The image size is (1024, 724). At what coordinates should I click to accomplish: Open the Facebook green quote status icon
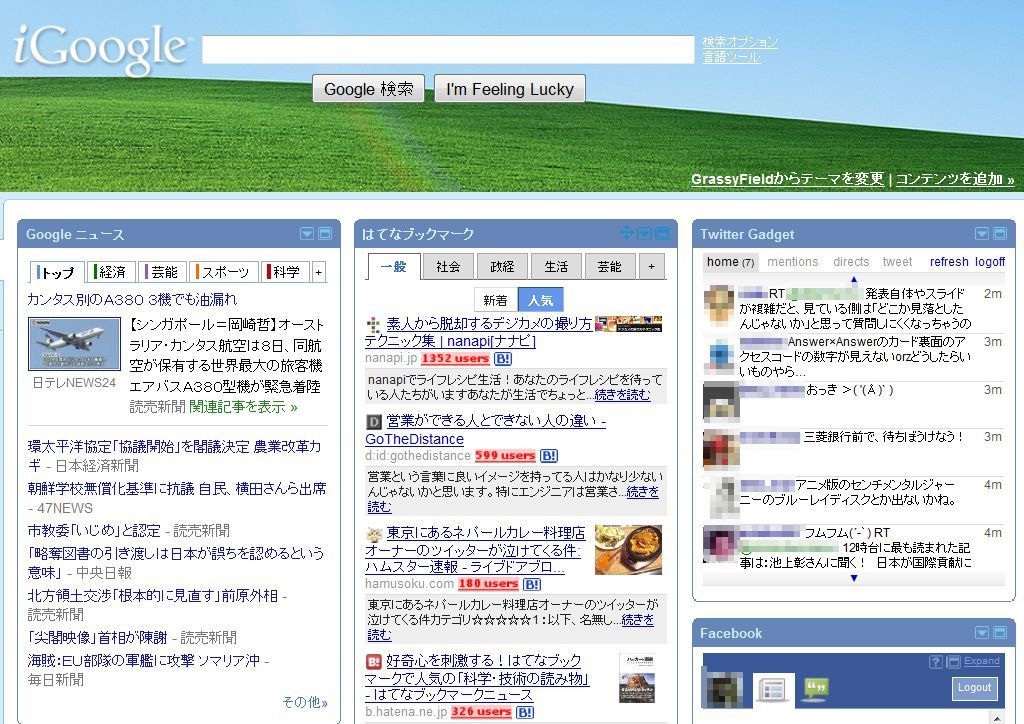814,687
